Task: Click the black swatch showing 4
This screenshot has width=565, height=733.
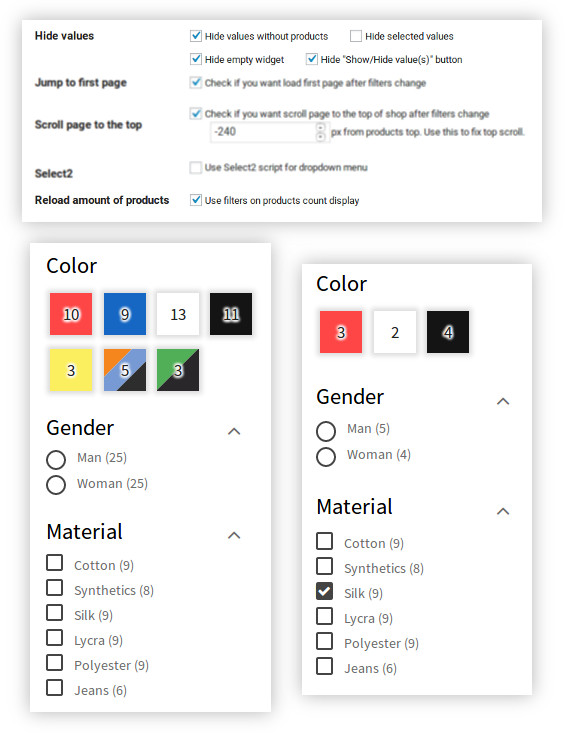Action: point(448,332)
